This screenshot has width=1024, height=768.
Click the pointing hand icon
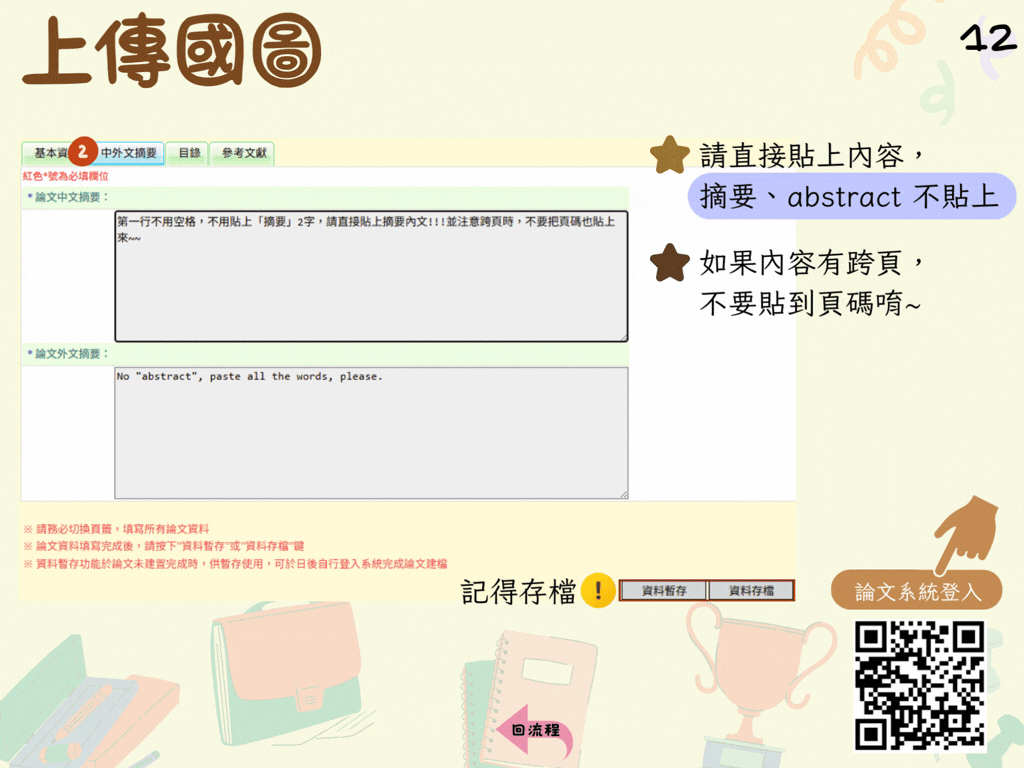pyautogui.click(x=966, y=533)
